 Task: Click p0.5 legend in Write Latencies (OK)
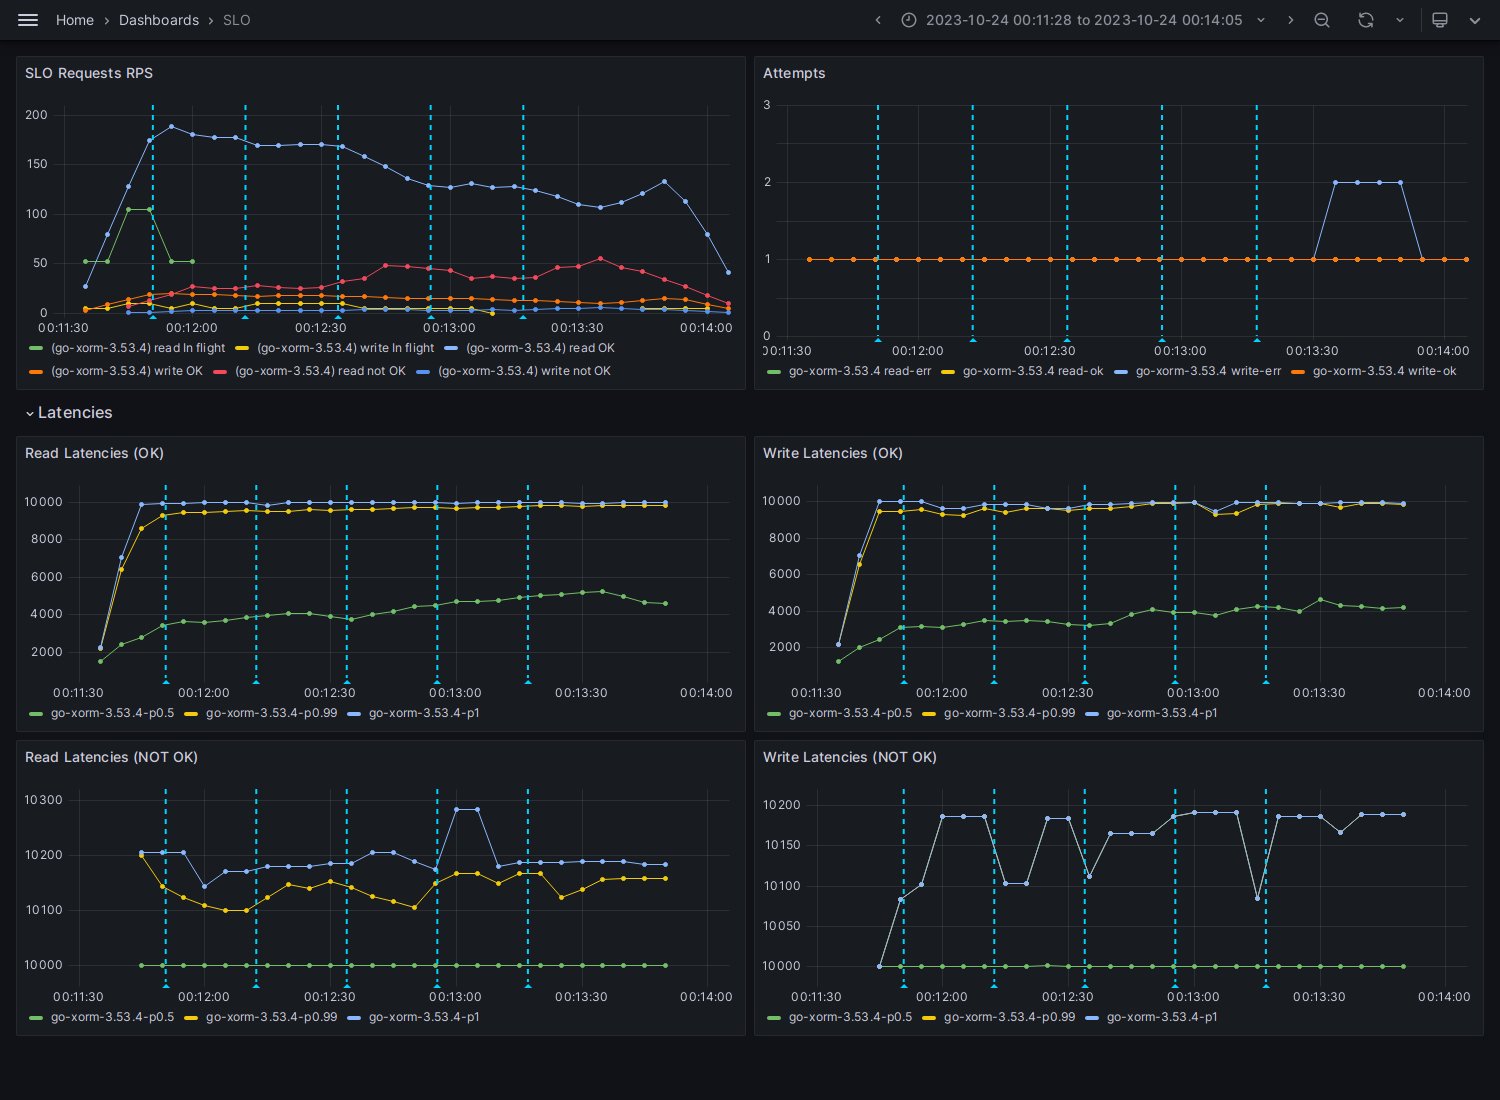coord(850,713)
